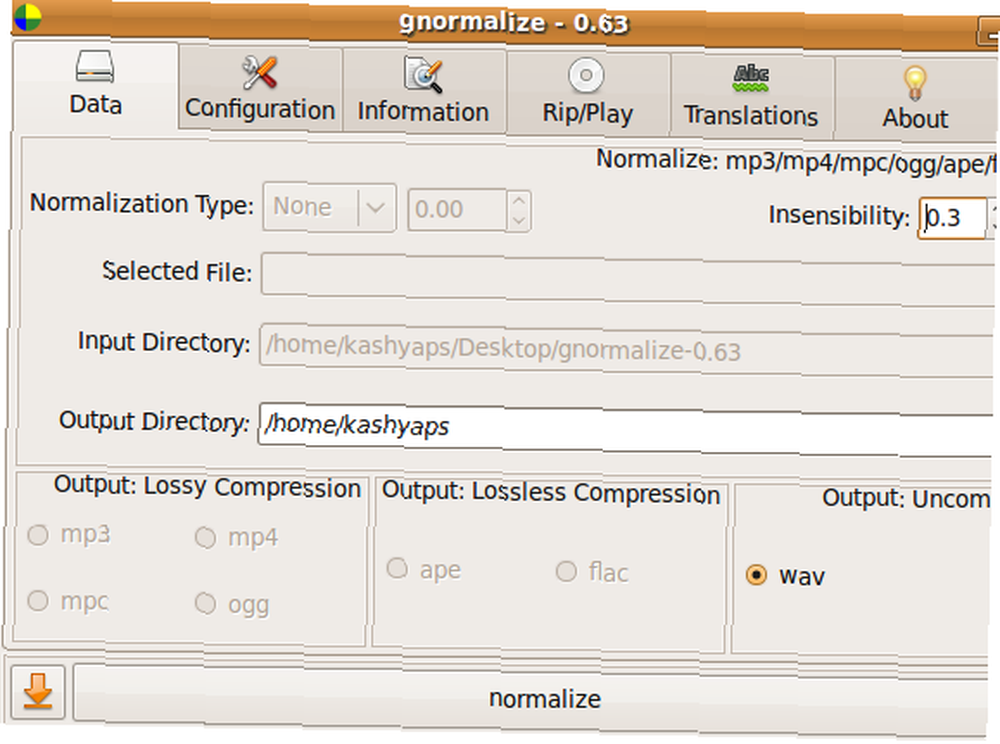Expand the Normalization Type dropdown
The height and width of the screenshot is (744, 1000).
tap(330, 207)
